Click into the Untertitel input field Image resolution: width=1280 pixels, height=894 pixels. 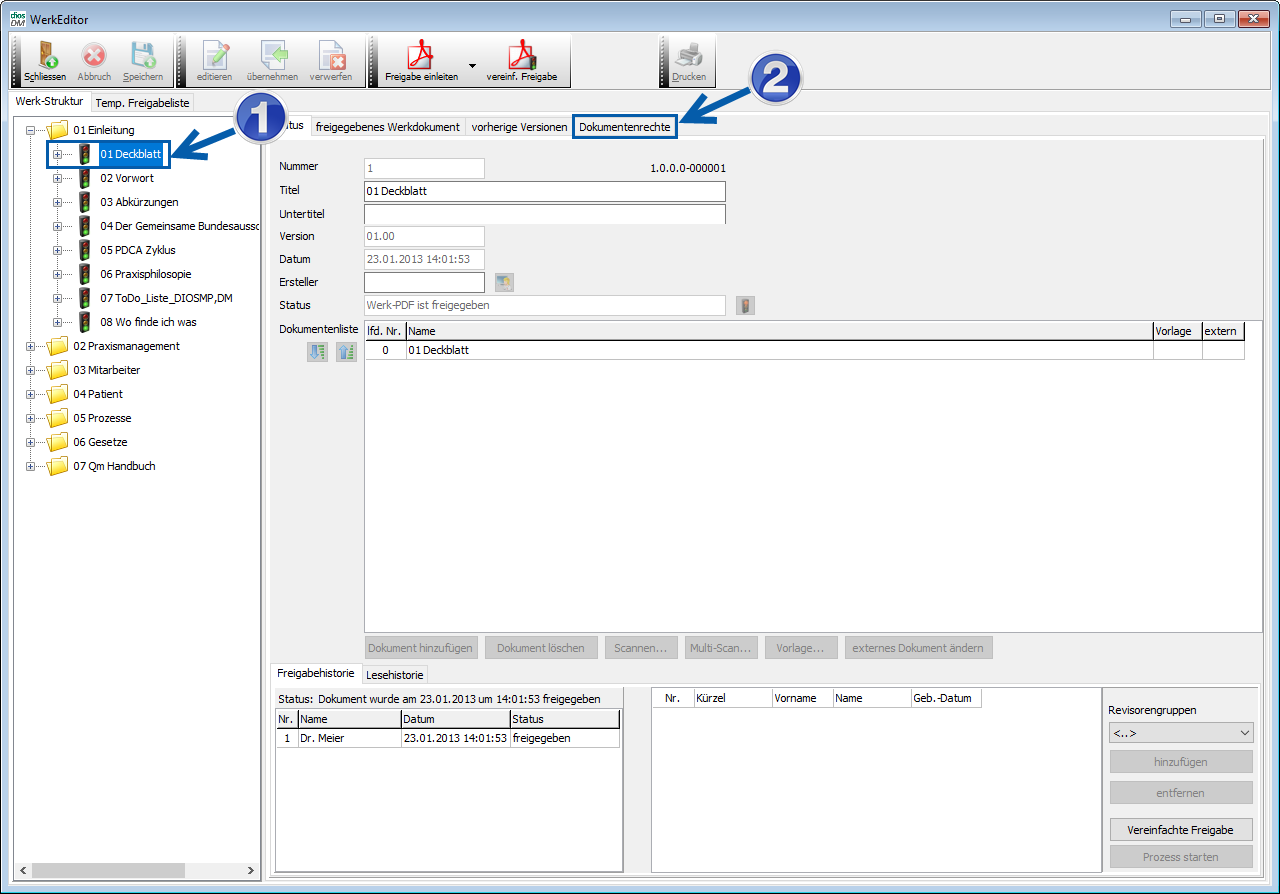(x=544, y=214)
